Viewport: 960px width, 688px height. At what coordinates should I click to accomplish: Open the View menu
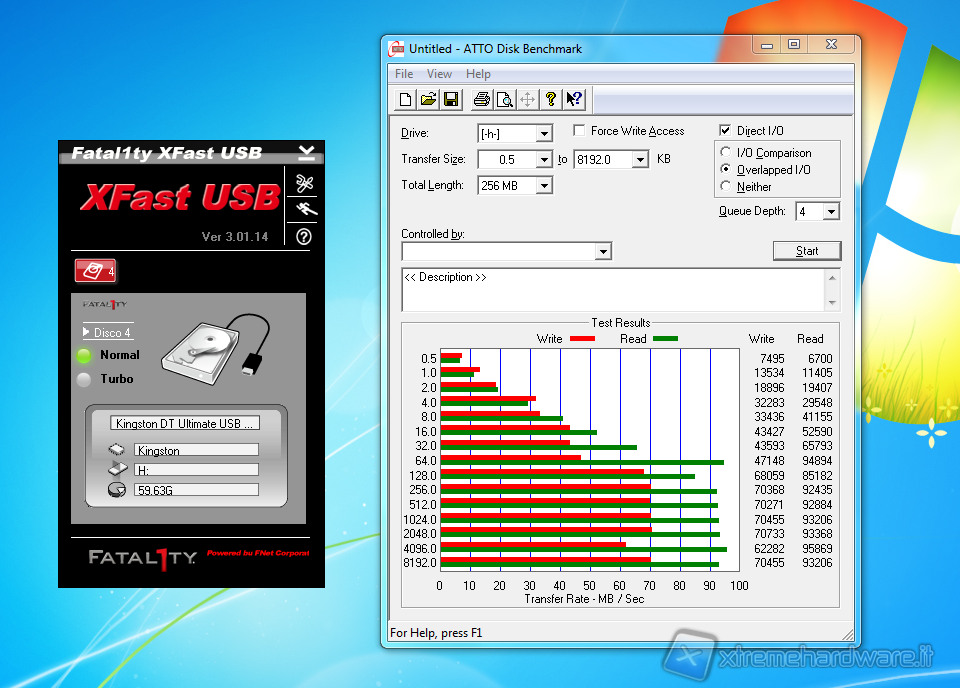tap(439, 74)
